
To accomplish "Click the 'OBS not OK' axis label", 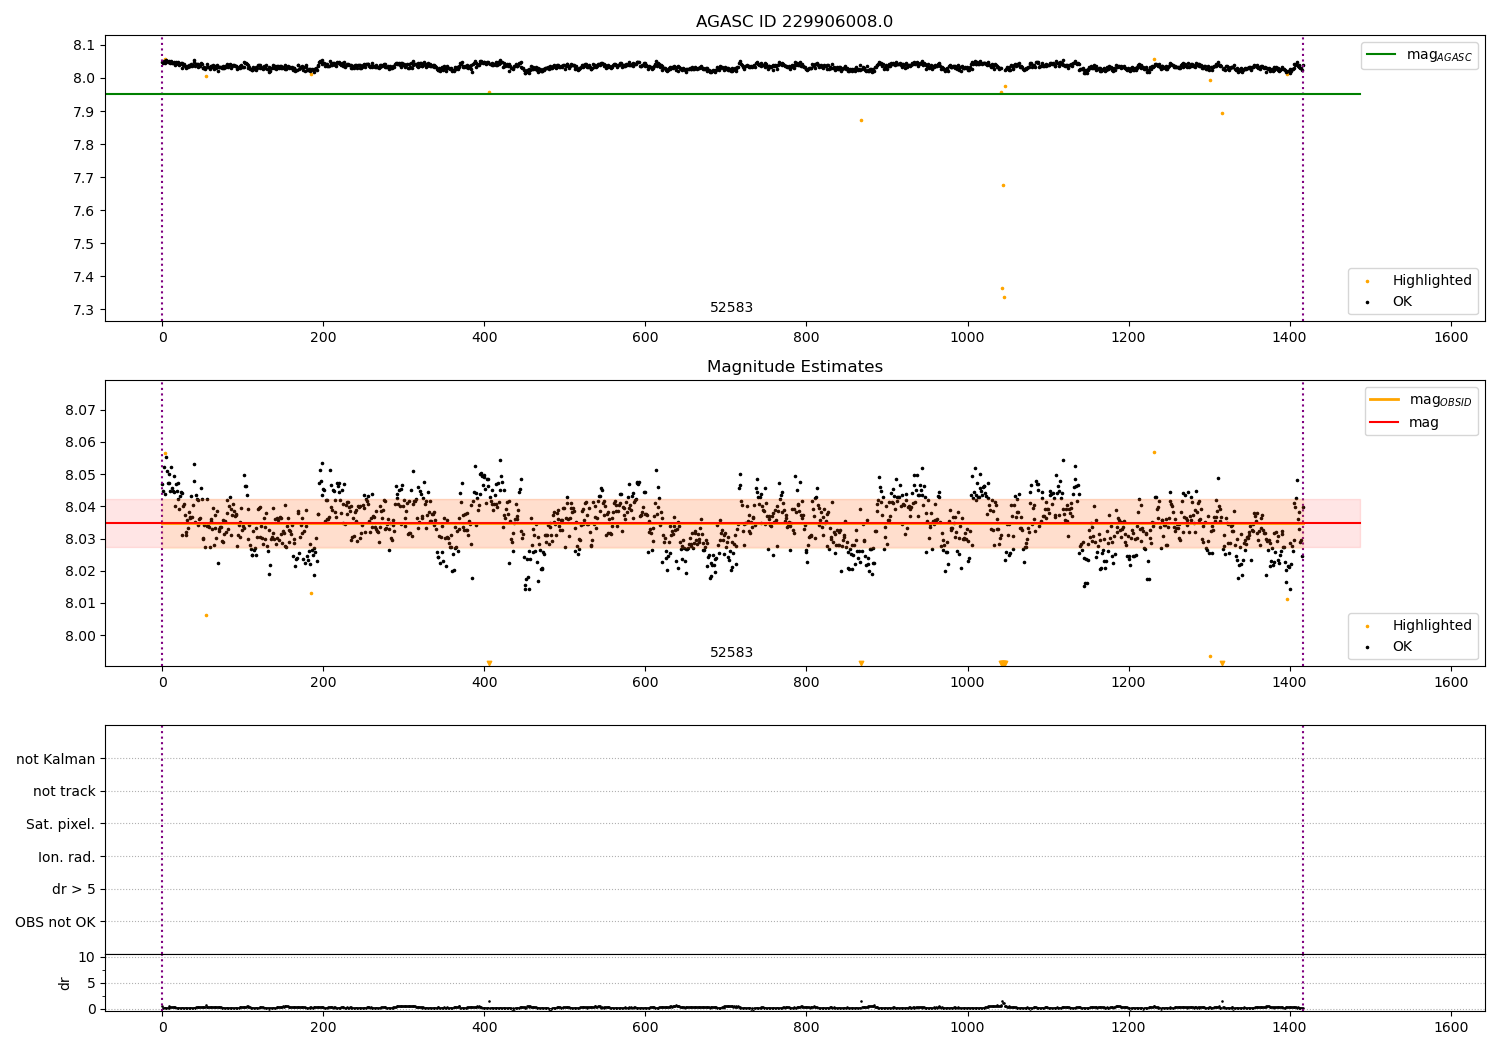I will pyautogui.click(x=55, y=922).
